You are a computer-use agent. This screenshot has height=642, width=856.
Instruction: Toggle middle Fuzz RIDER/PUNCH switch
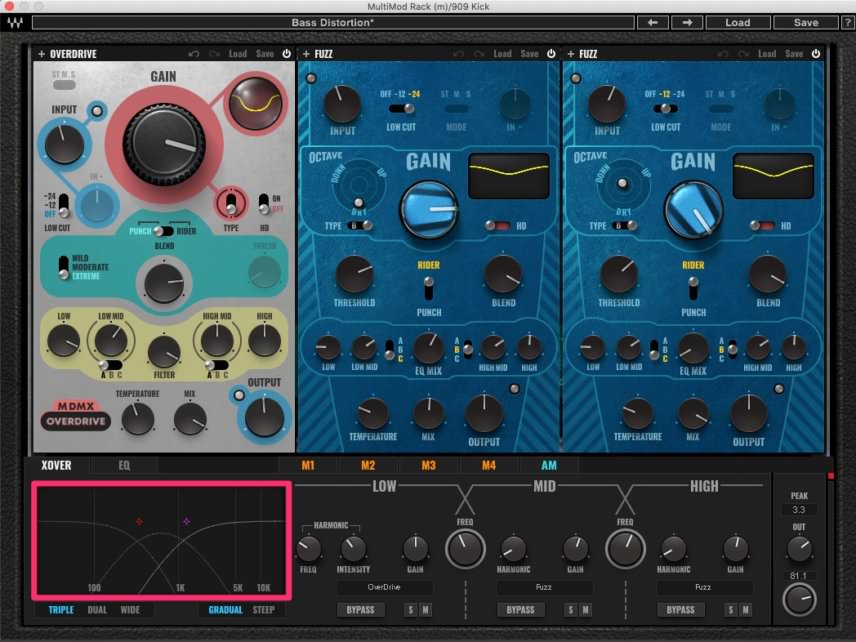(429, 289)
